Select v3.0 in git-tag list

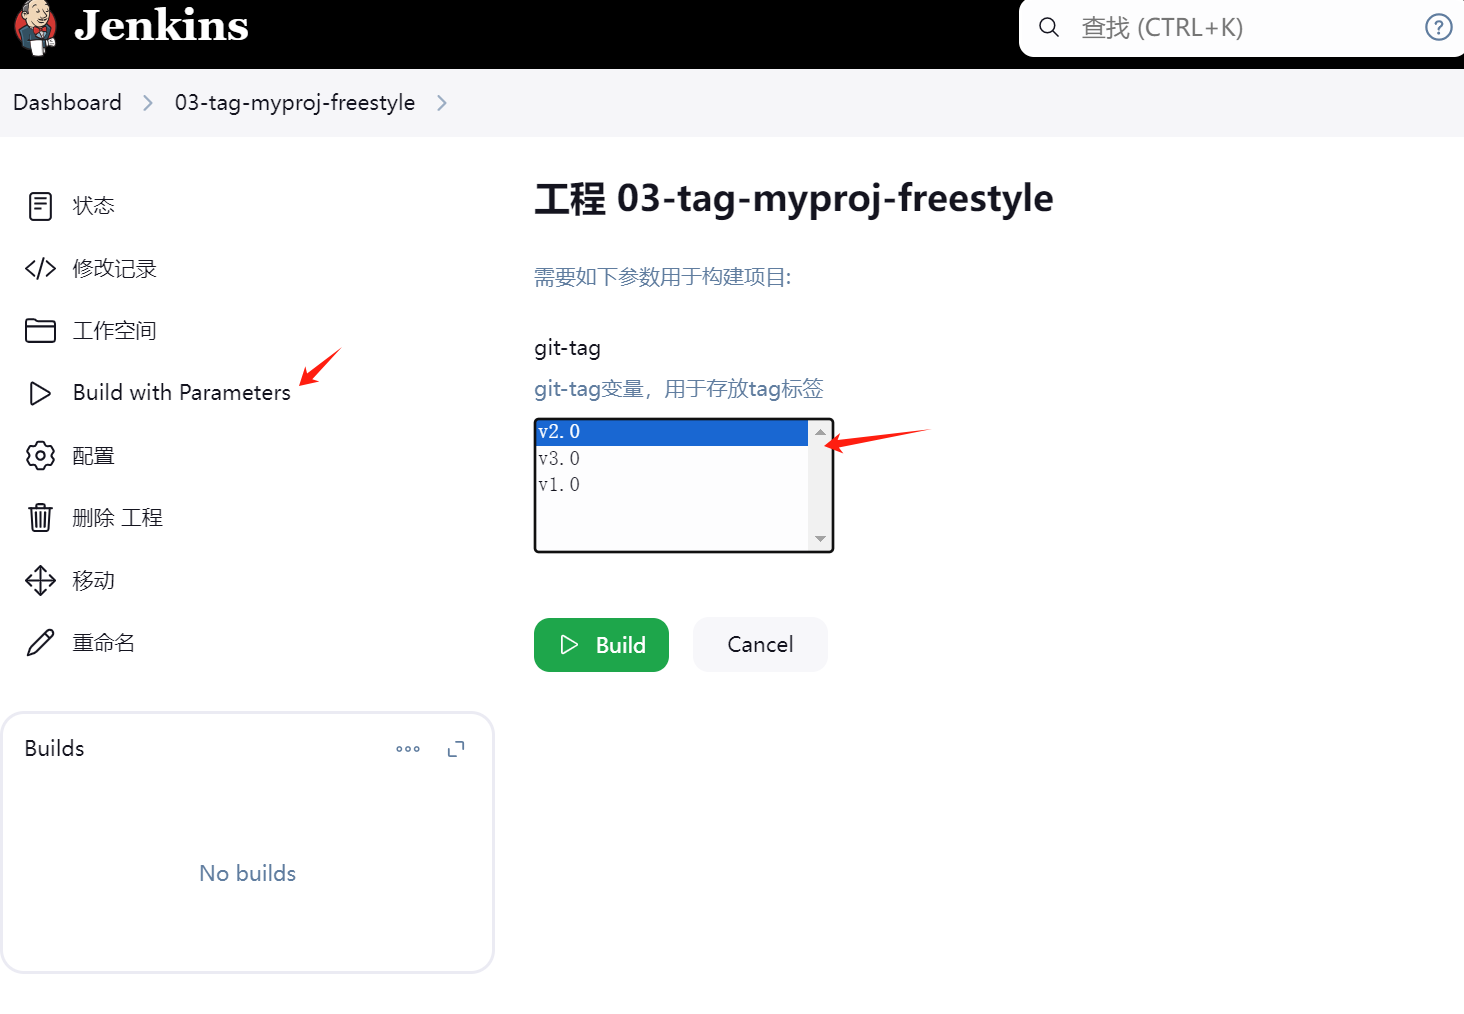[672, 458]
